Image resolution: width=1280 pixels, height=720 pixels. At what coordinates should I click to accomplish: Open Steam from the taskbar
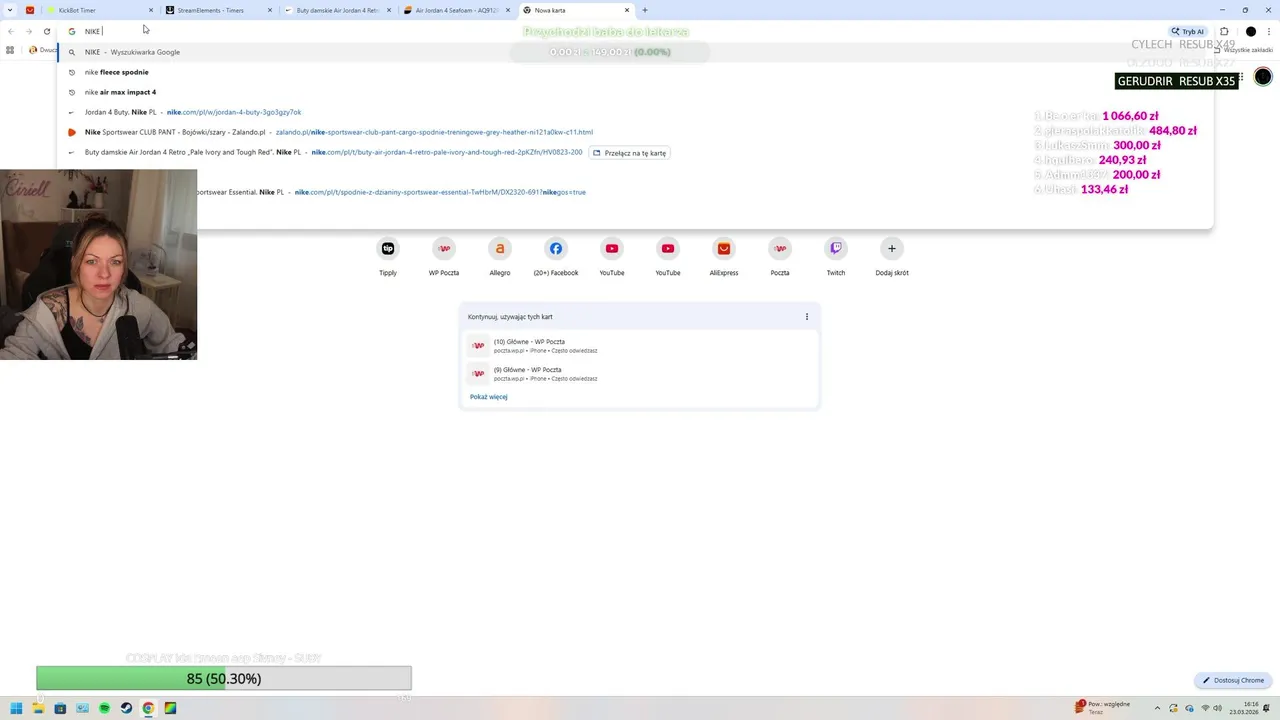[126, 708]
